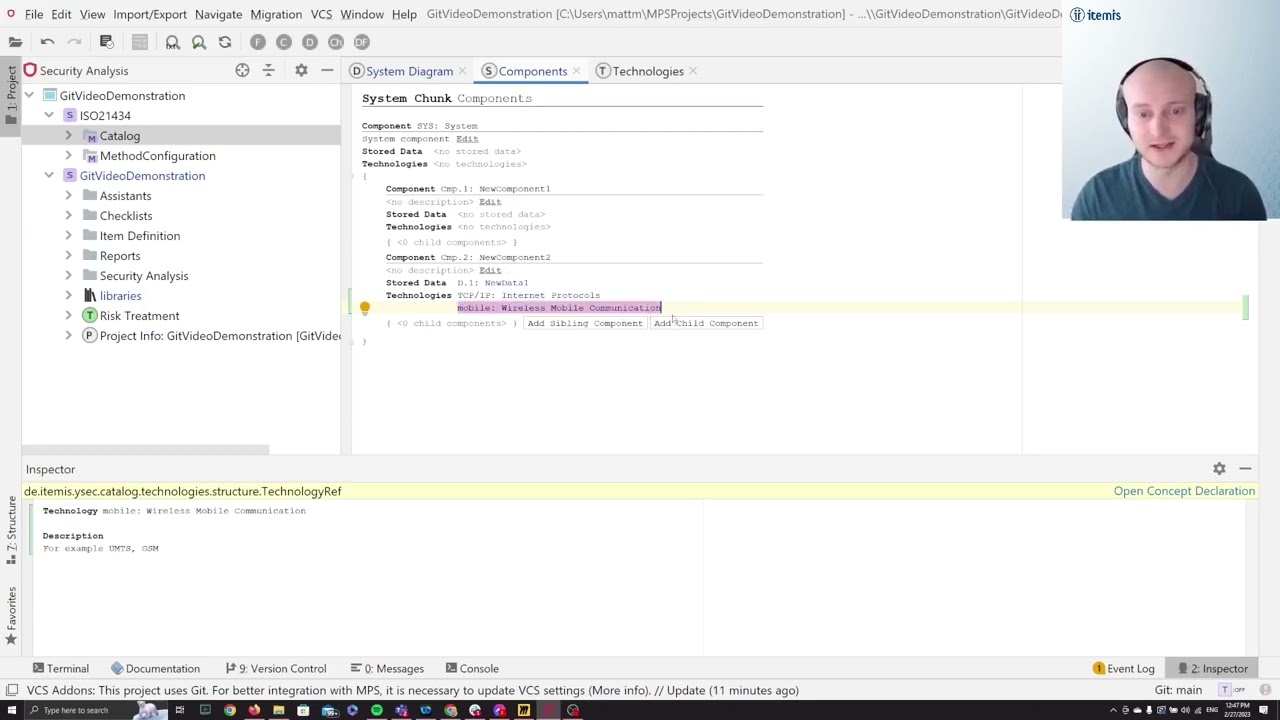Click TCP/IP: Internet Protocols technology
Image resolution: width=1280 pixels, height=720 pixels.
(528, 295)
